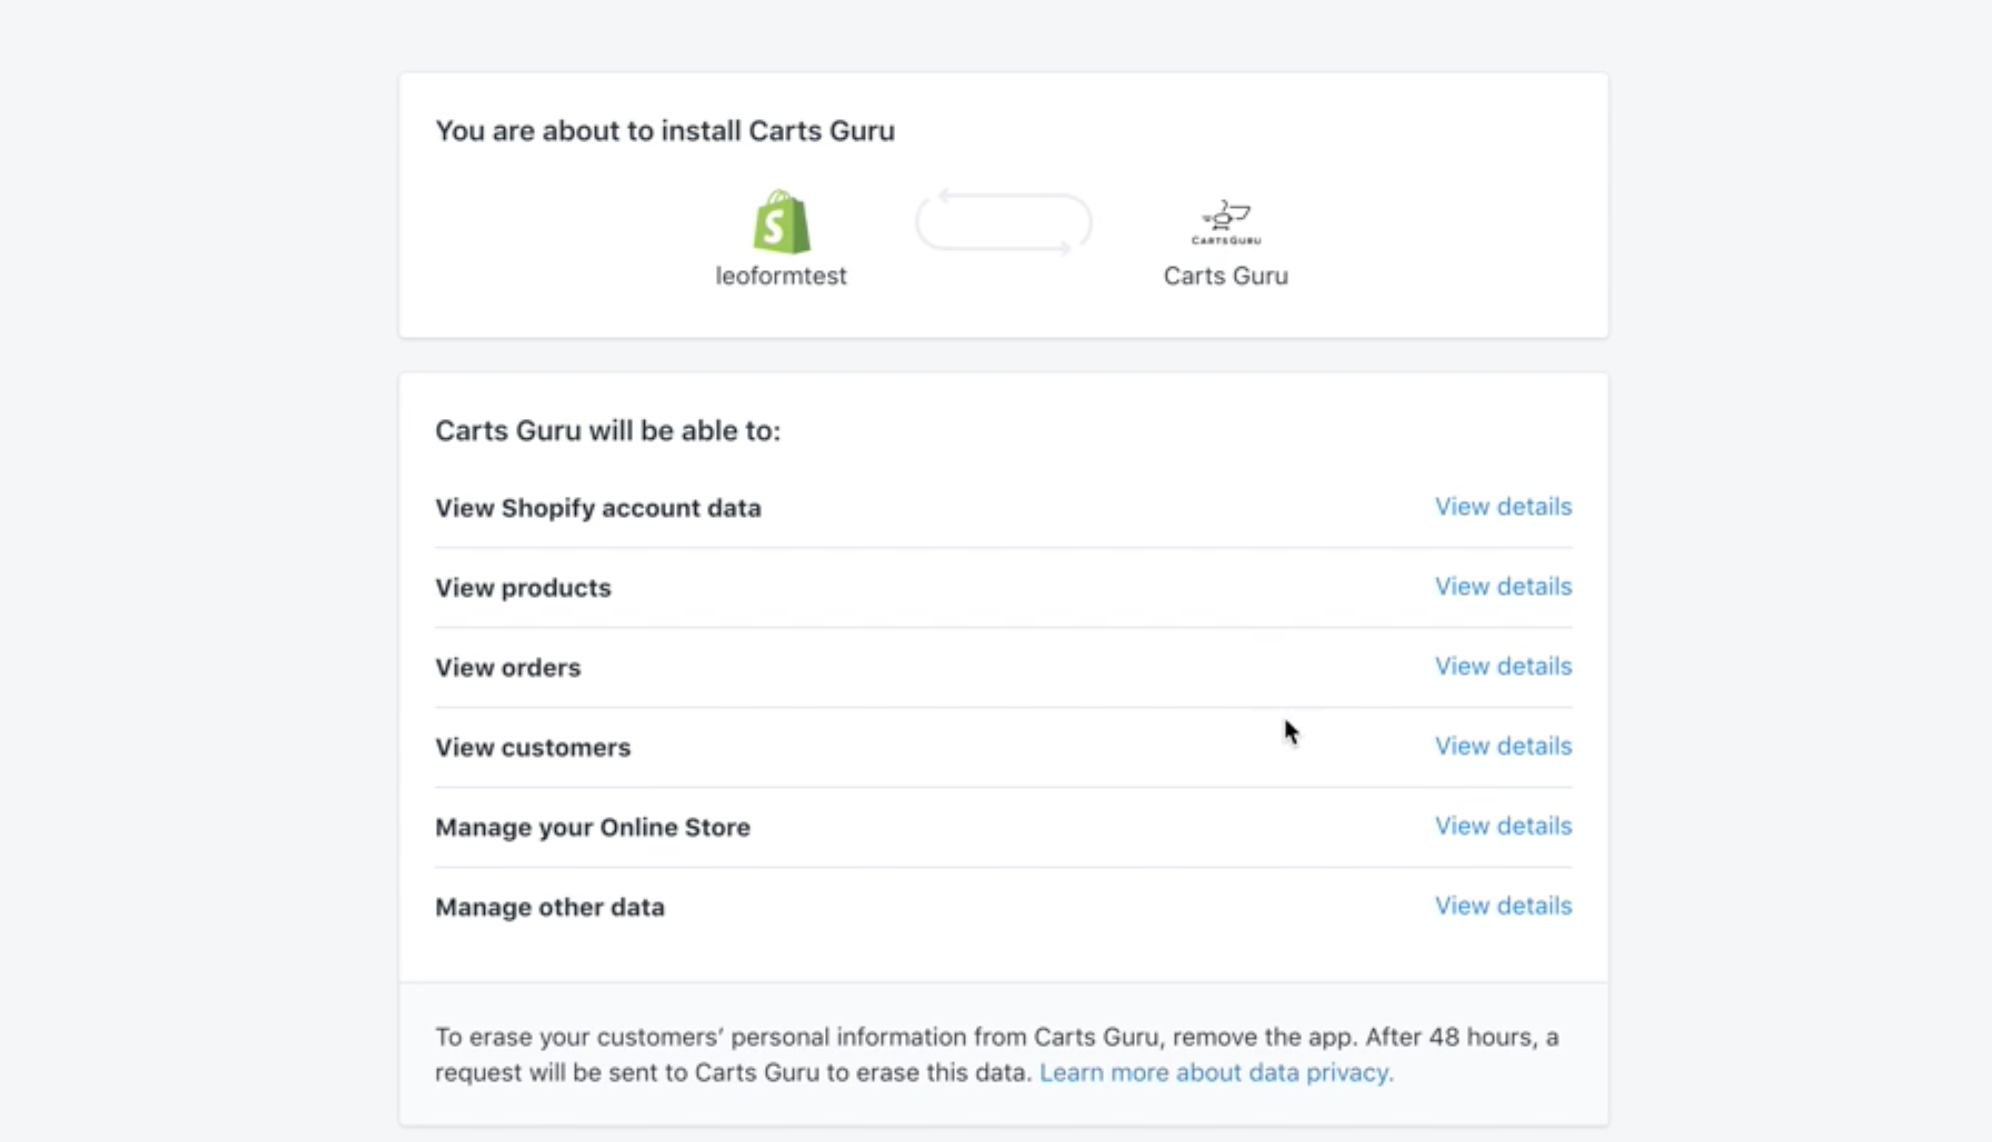Open View details for View orders
Screen dimensions: 1992x1142
[1503, 667]
